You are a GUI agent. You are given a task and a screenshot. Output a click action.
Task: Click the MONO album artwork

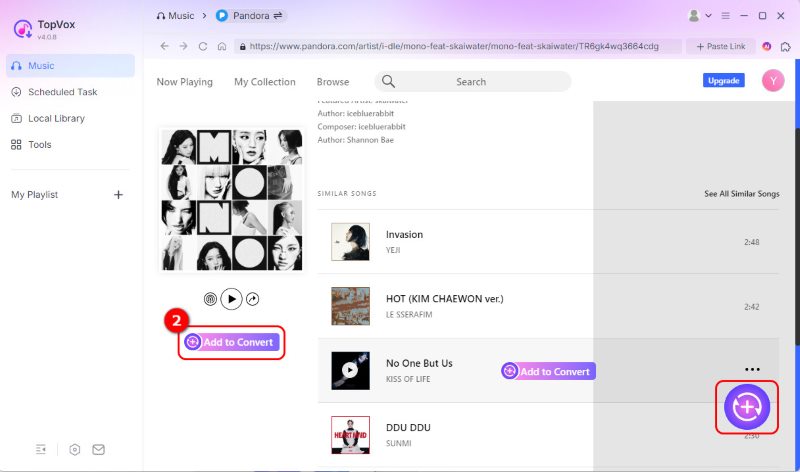[x=232, y=200]
